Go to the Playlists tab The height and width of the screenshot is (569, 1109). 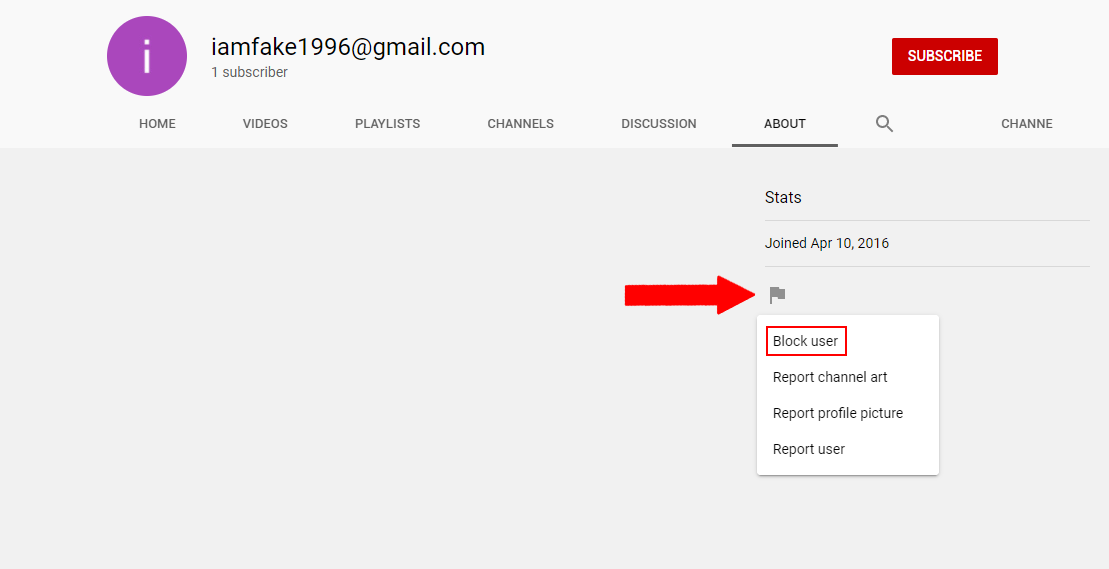pyautogui.click(x=388, y=124)
